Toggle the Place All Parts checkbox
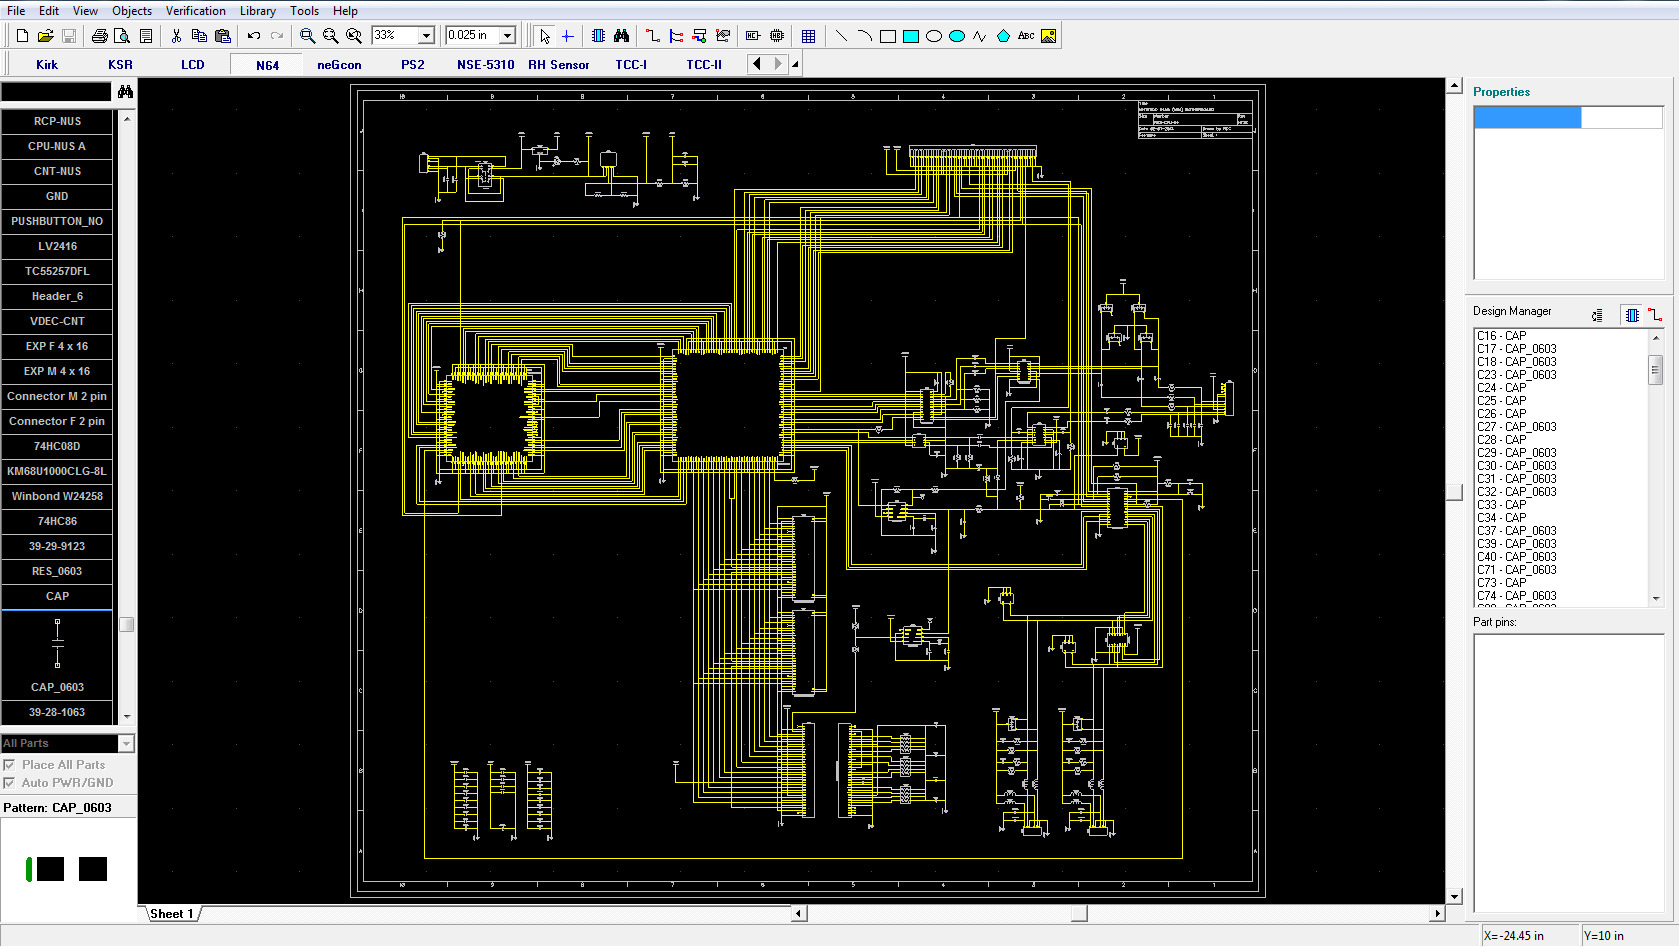This screenshot has height=947, width=1679. (x=9, y=765)
